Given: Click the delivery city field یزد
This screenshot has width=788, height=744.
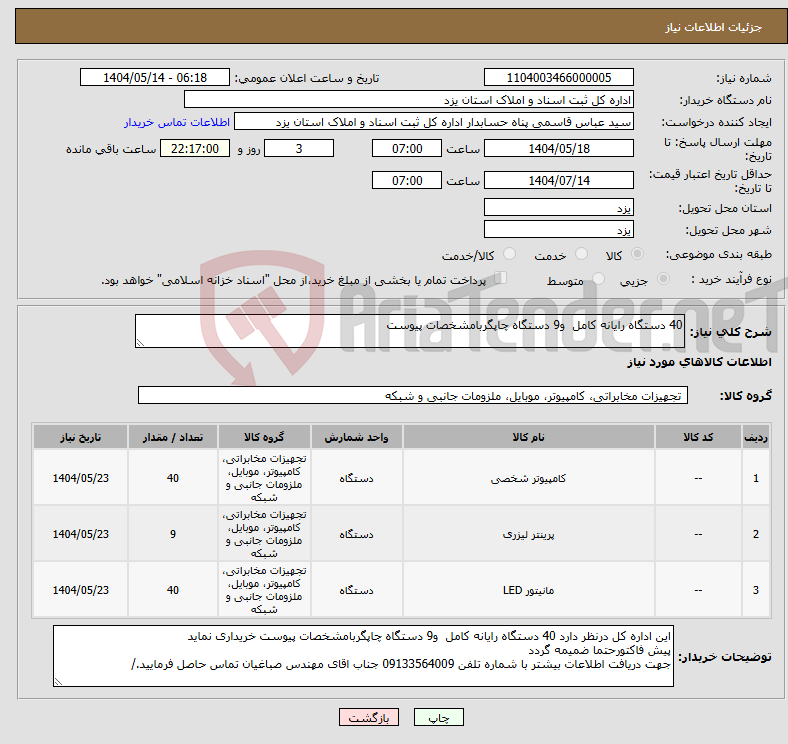Looking at the screenshot, I should (x=558, y=230).
